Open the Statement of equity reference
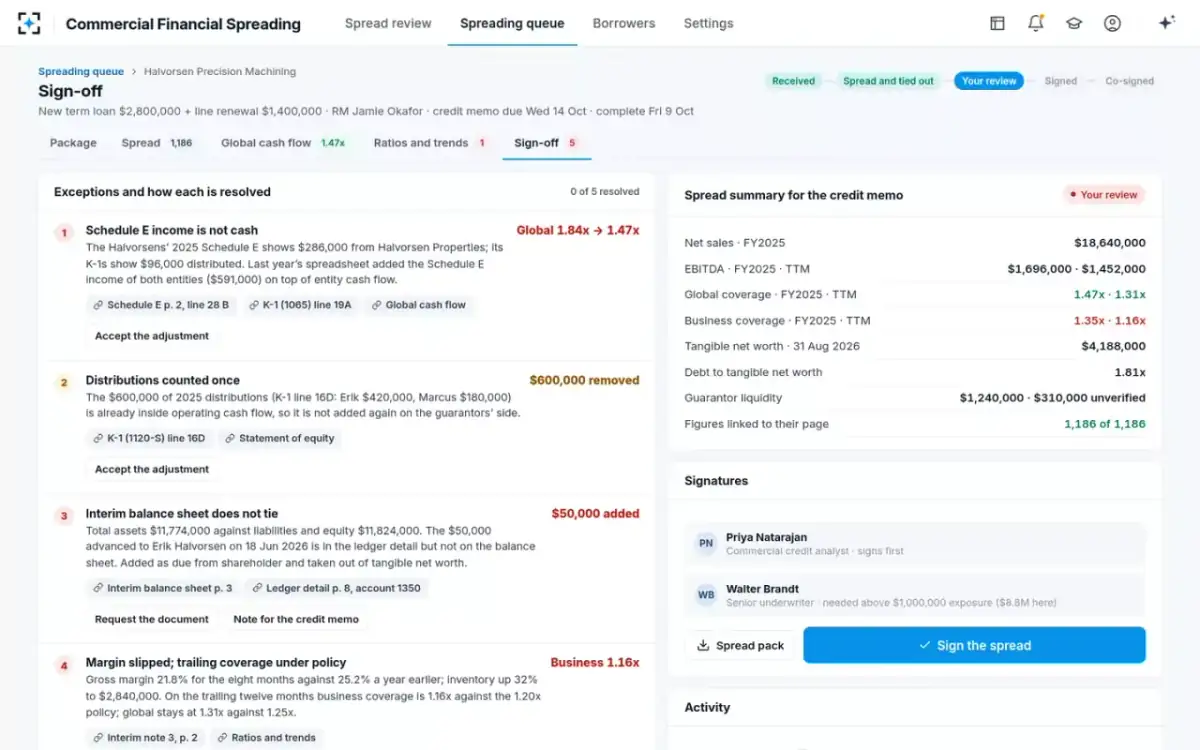The height and width of the screenshot is (750, 1200). pyautogui.click(x=280, y=438)
